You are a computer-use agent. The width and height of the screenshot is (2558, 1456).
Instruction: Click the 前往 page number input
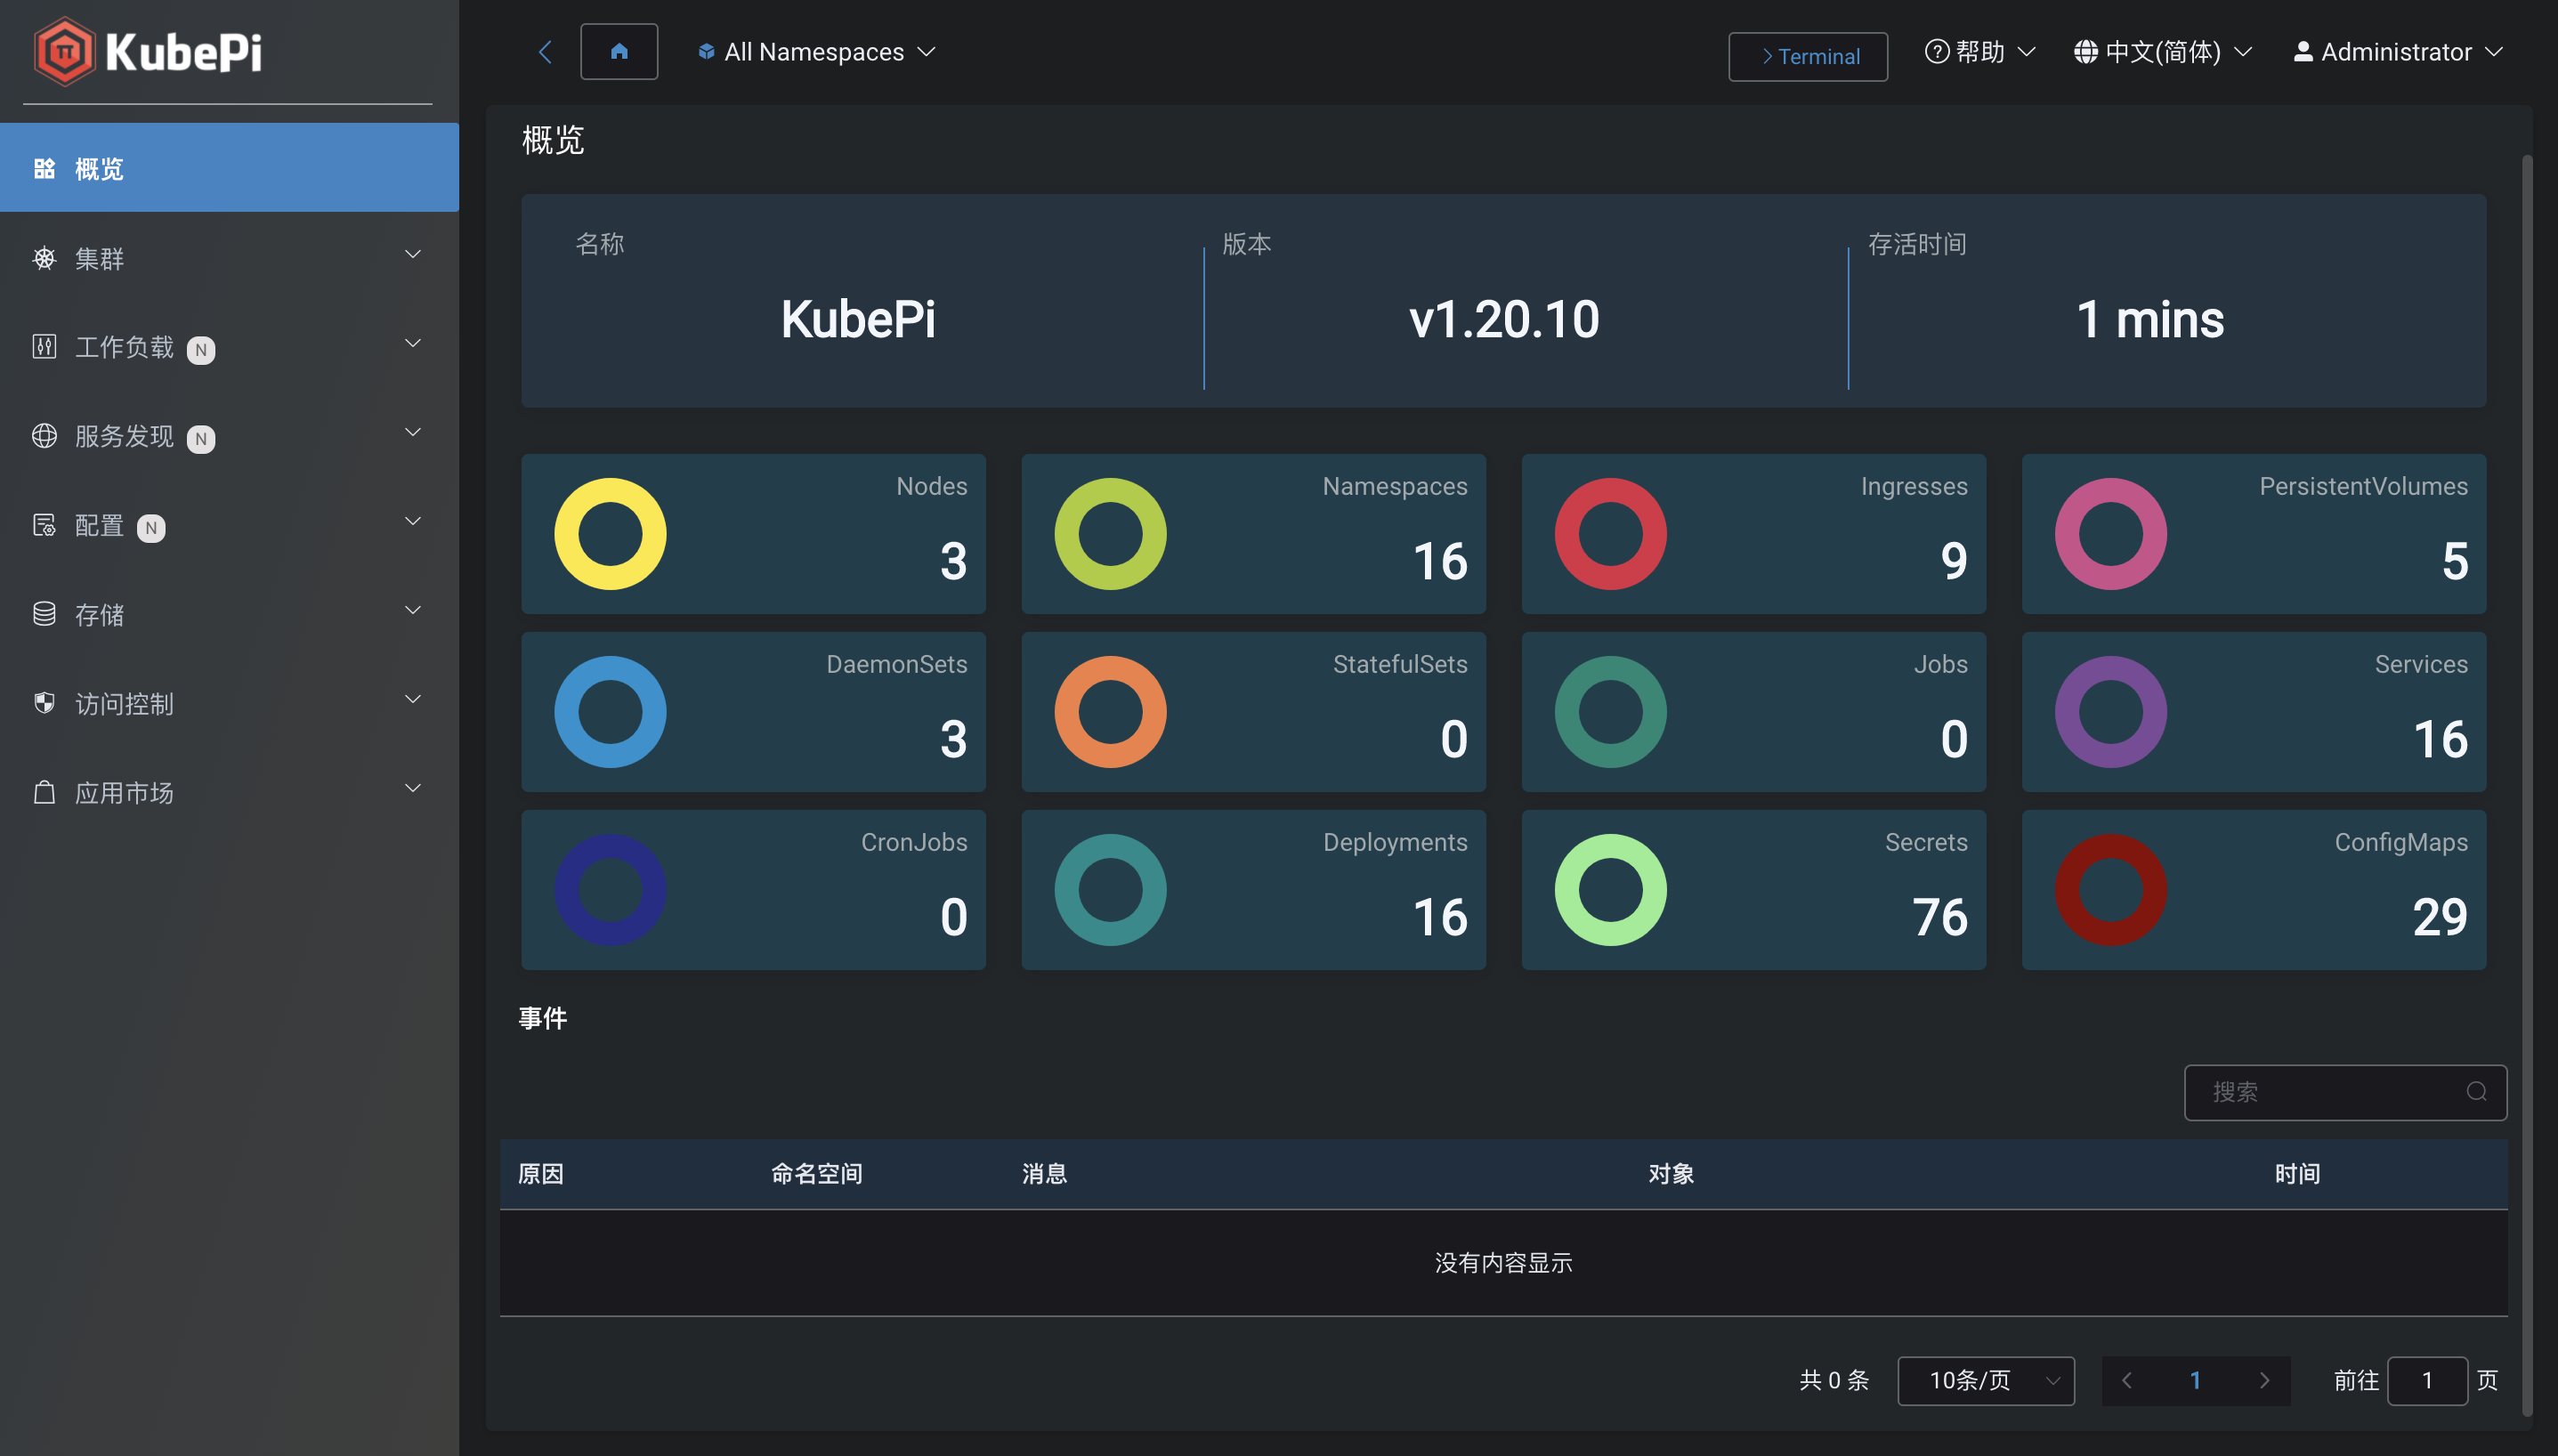point(2426,1380)
